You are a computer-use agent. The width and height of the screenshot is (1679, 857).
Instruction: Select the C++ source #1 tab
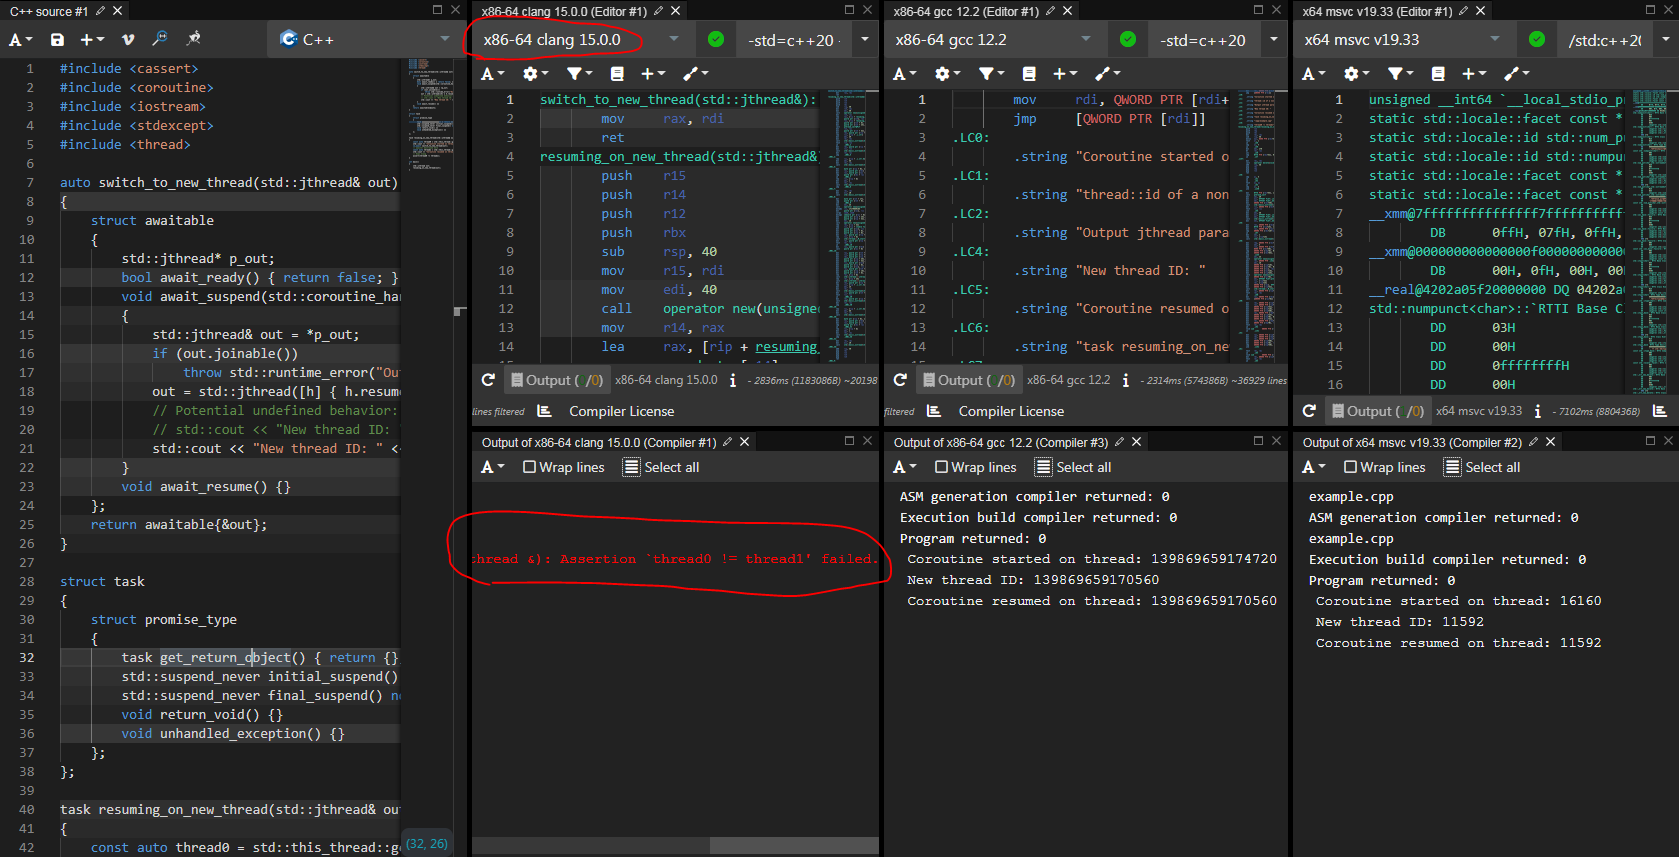[x=49, y=11]
